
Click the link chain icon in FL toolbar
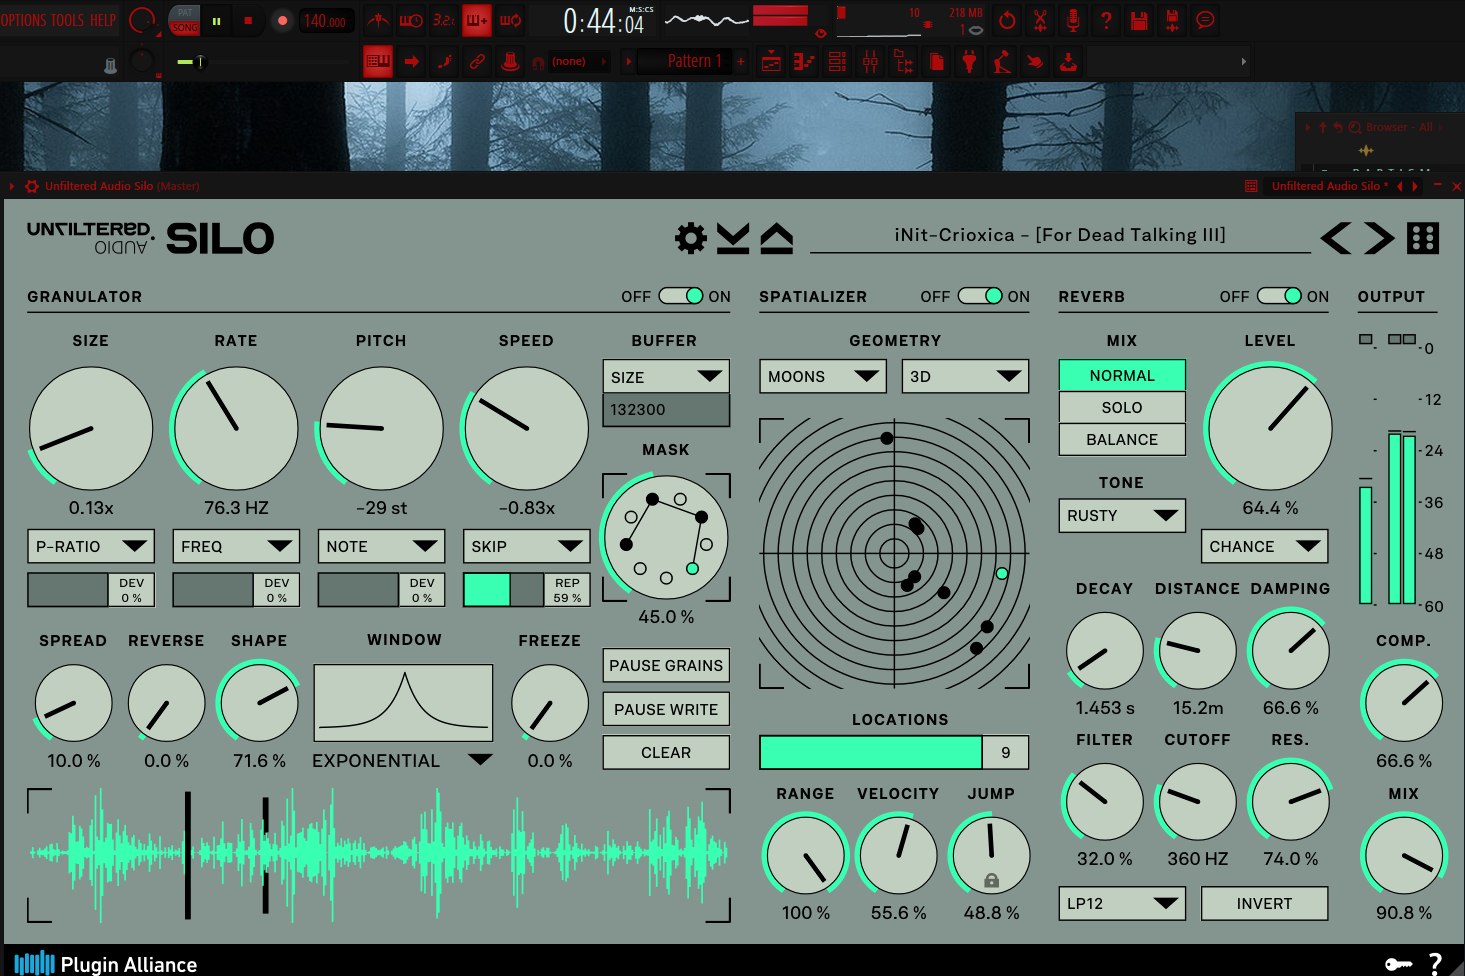click(477, 62)
